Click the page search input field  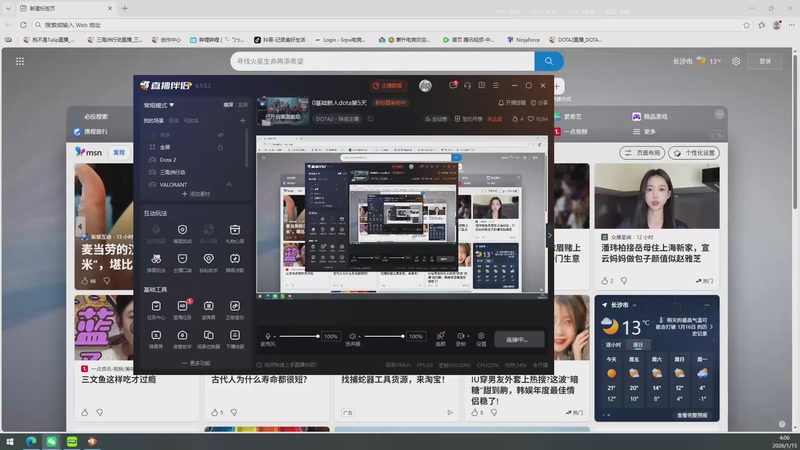click(383, 61)
